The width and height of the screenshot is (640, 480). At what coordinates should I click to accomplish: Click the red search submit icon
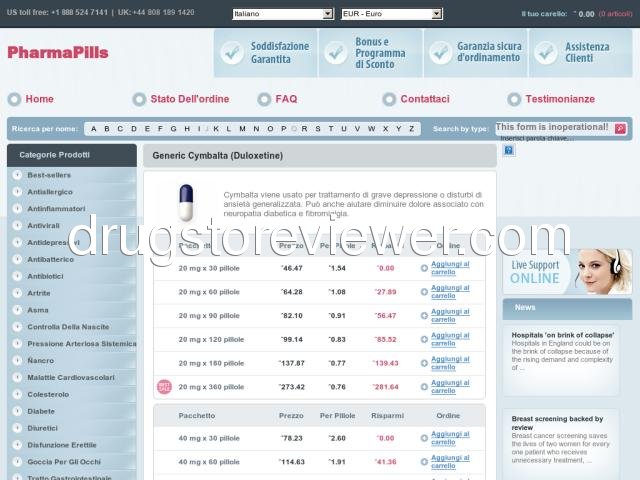click(x=620, y=129)
